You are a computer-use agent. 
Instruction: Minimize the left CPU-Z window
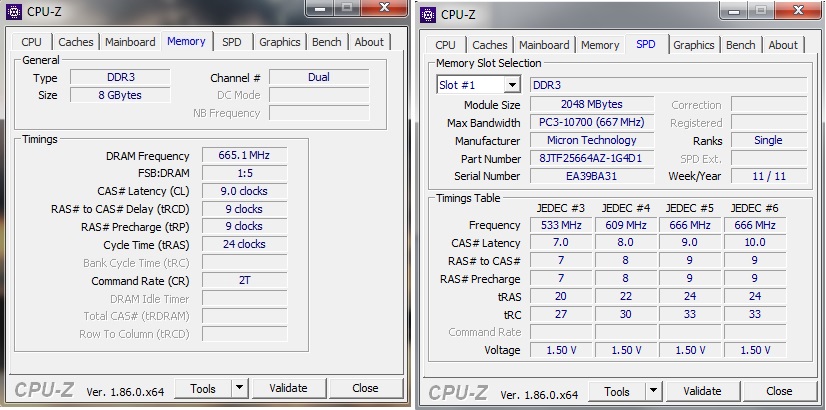point(319,8)
